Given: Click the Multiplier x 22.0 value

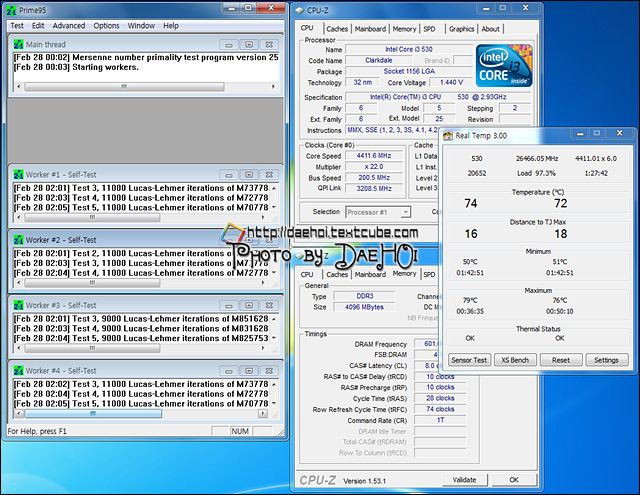Looking at the screenshot, I should click(x=373, y=166).
